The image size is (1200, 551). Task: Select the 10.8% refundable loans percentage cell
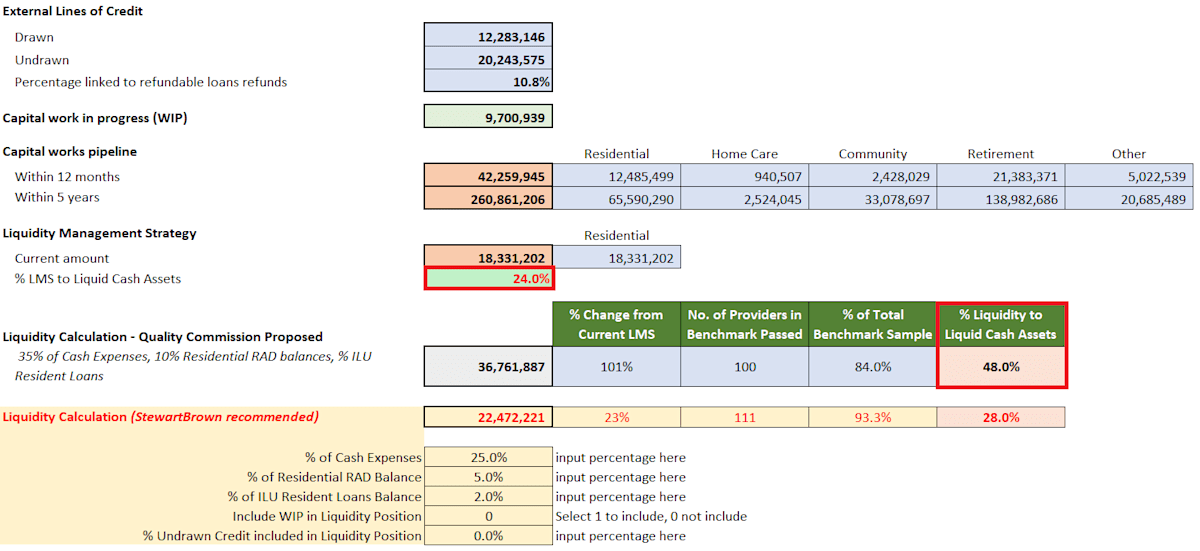pyautogui.click(x=488, y=81)
